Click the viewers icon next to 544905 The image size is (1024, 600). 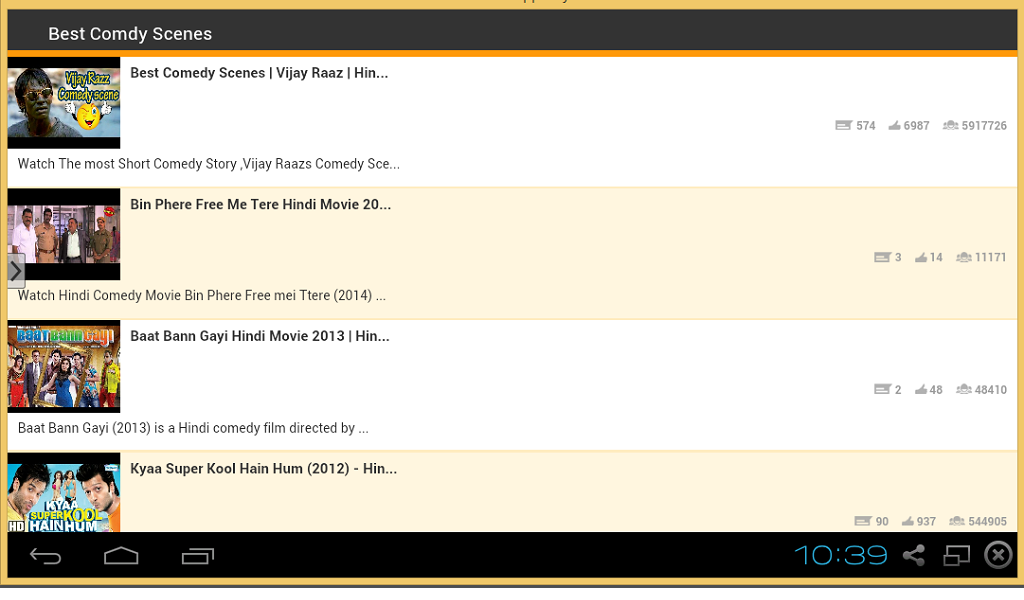click(957, 521)
